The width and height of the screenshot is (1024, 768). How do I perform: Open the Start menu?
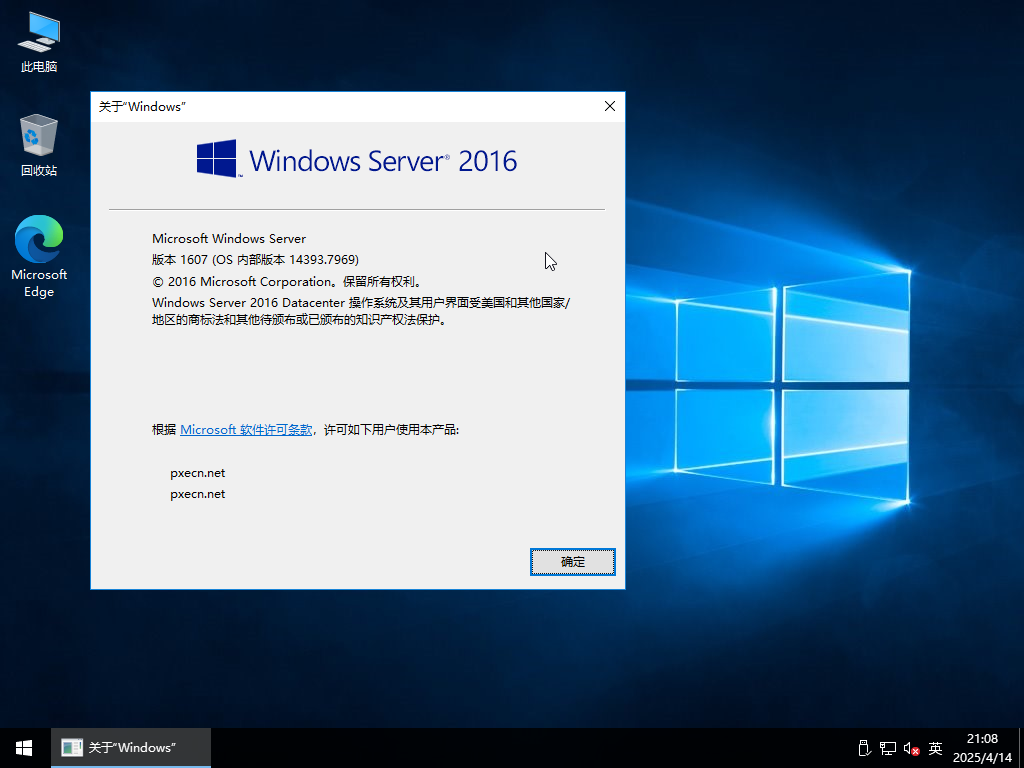click(x=23, y=747)
